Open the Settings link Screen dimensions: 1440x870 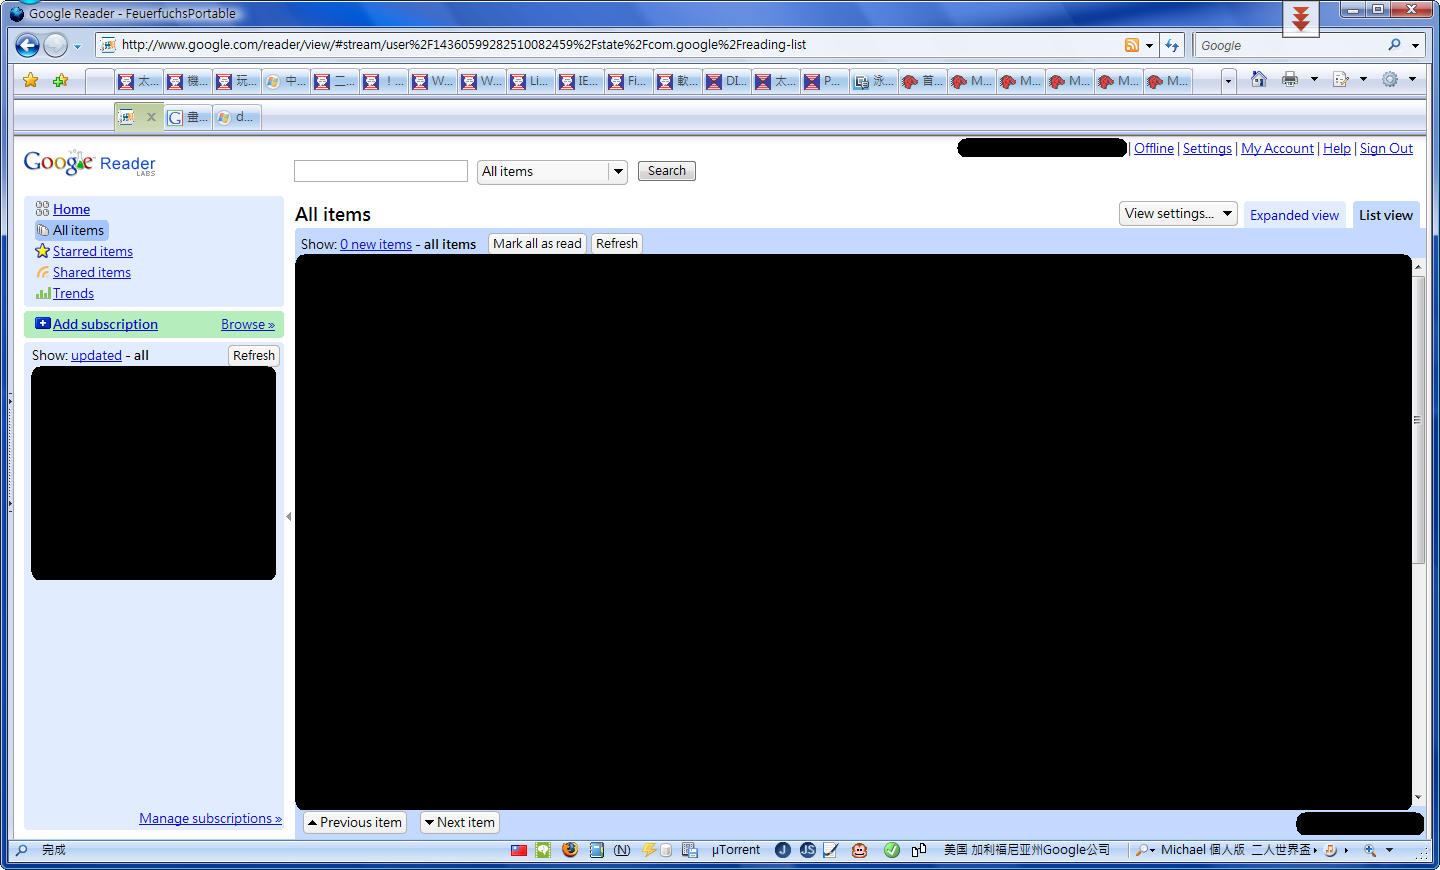(x=1207, y=148)
